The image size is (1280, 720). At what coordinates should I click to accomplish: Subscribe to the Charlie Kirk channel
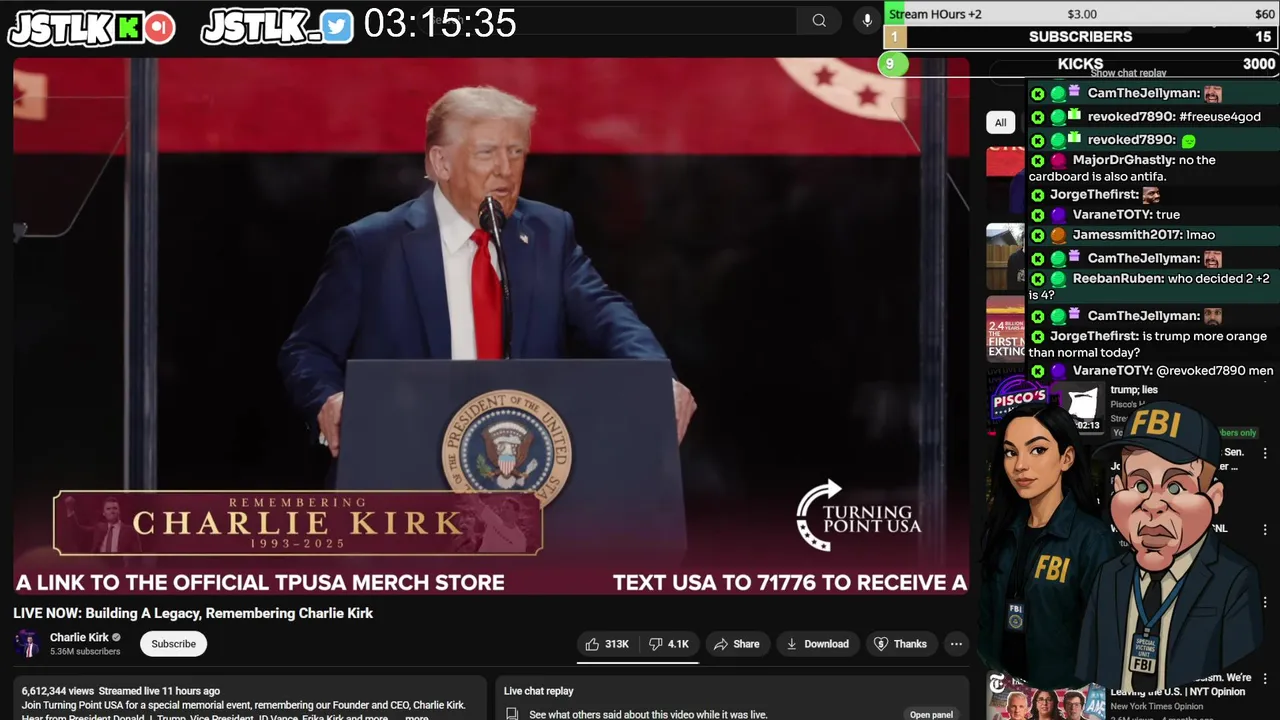pos(173,644)
